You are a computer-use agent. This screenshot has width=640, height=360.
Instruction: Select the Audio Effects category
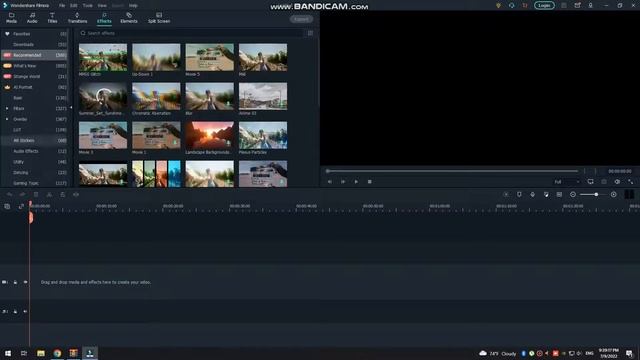click(34, 151)
